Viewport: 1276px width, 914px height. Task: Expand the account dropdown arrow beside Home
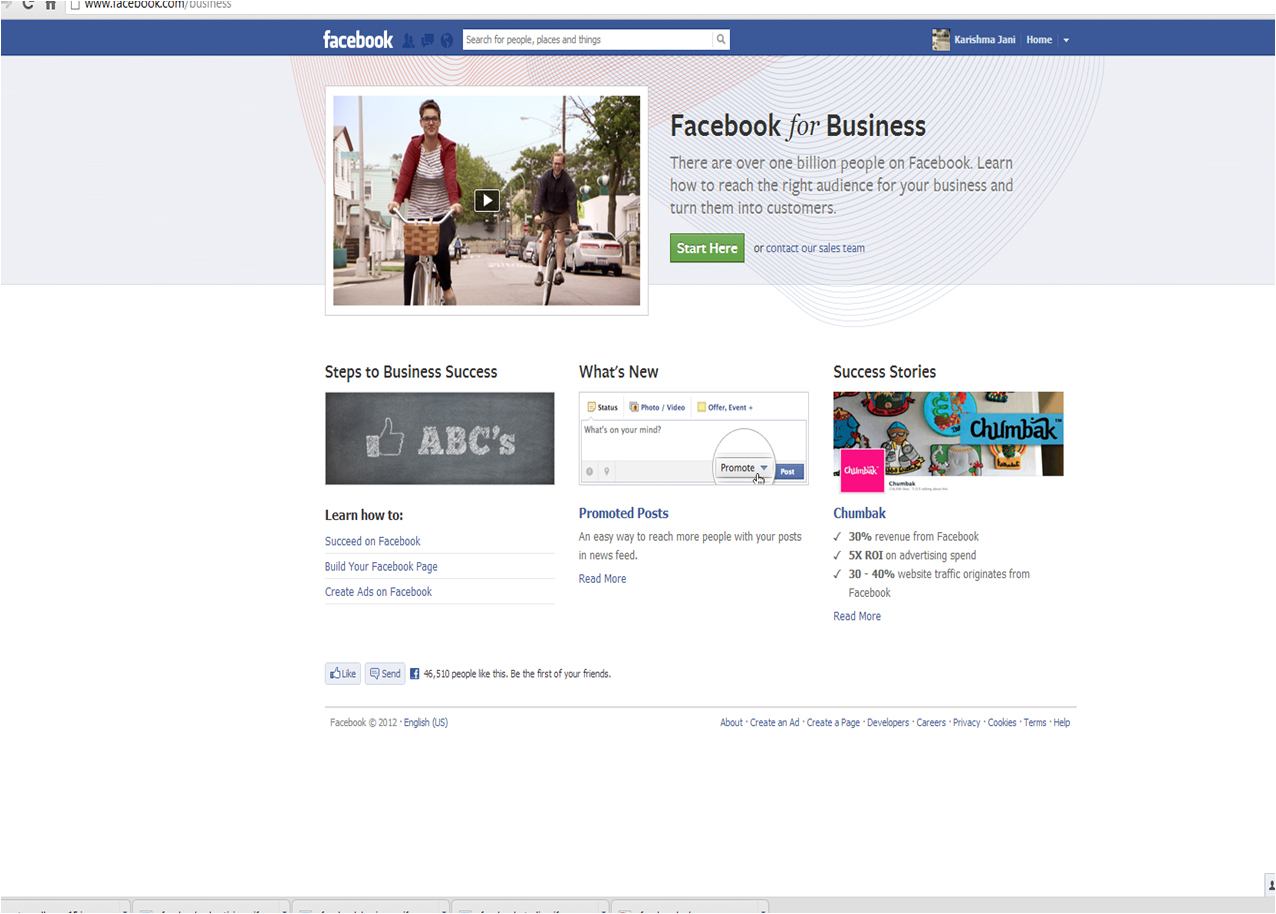(x=1066, y=41)
